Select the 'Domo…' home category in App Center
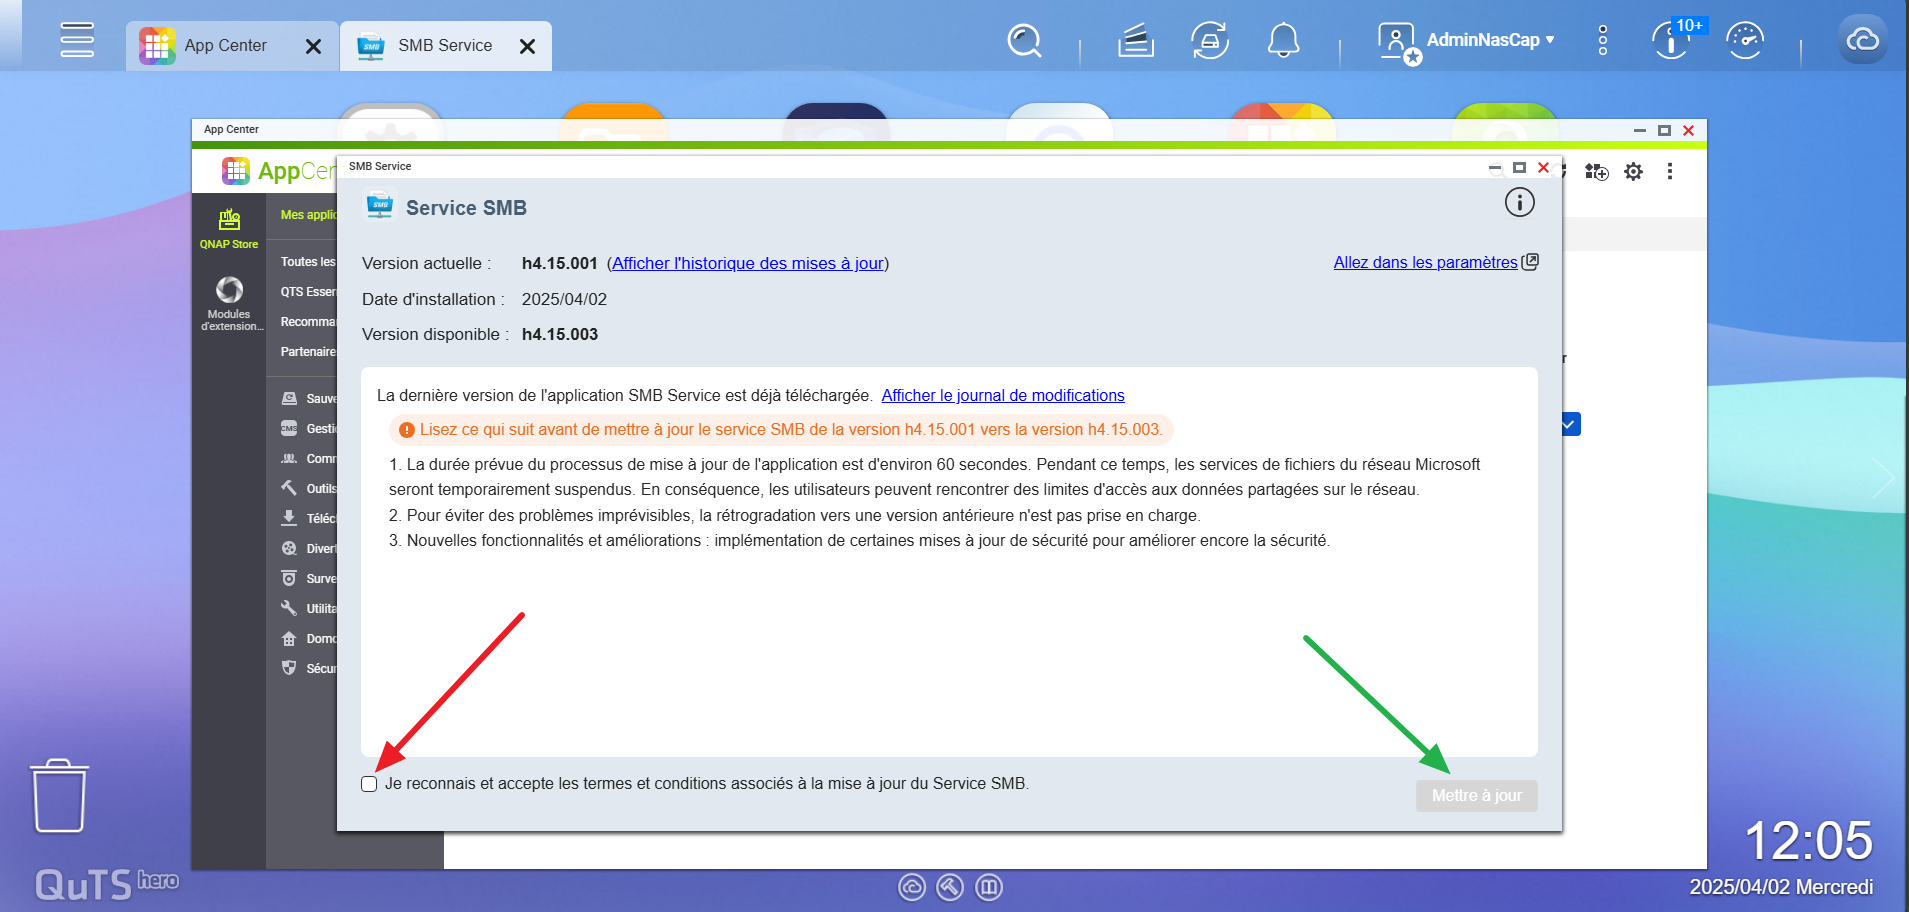The height and width of the screenshot is (912, 1909). [307, 639]
